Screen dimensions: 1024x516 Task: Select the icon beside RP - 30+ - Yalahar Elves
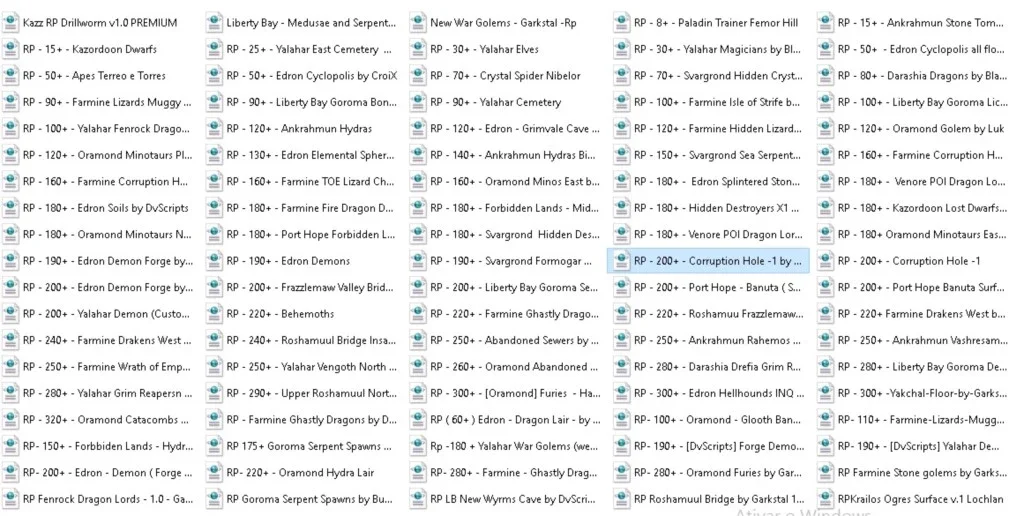coord(418,49)
